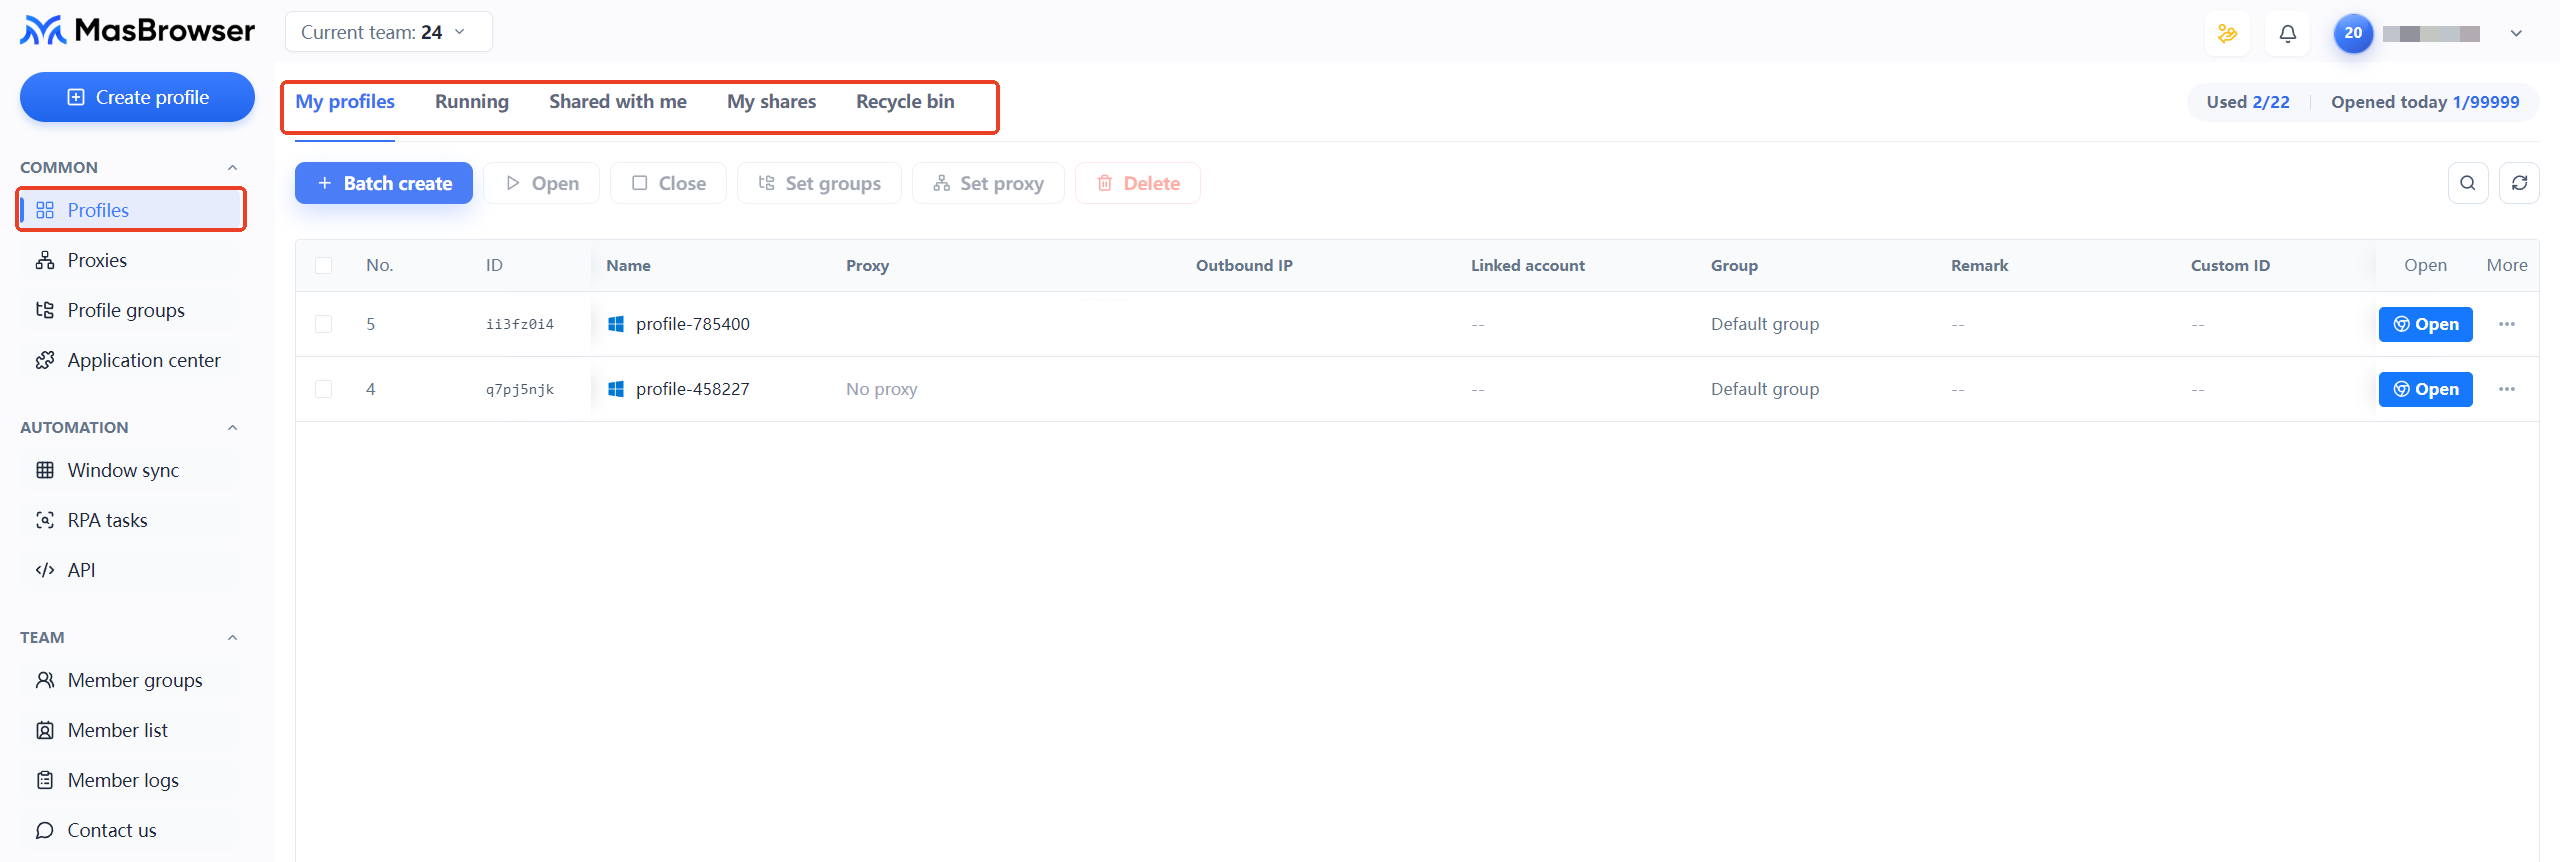The height and width of the screenshot is (862, 2560).
Task: Click the Create profile button
Action: [137, 97]
